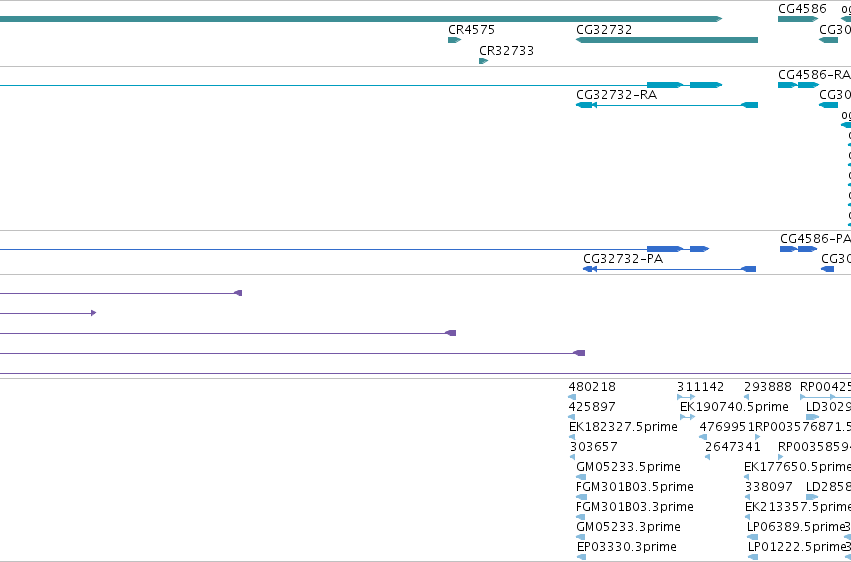Click EST label 303657
The width and height of the screenshot is (851, 562).
tap(593, 447)
